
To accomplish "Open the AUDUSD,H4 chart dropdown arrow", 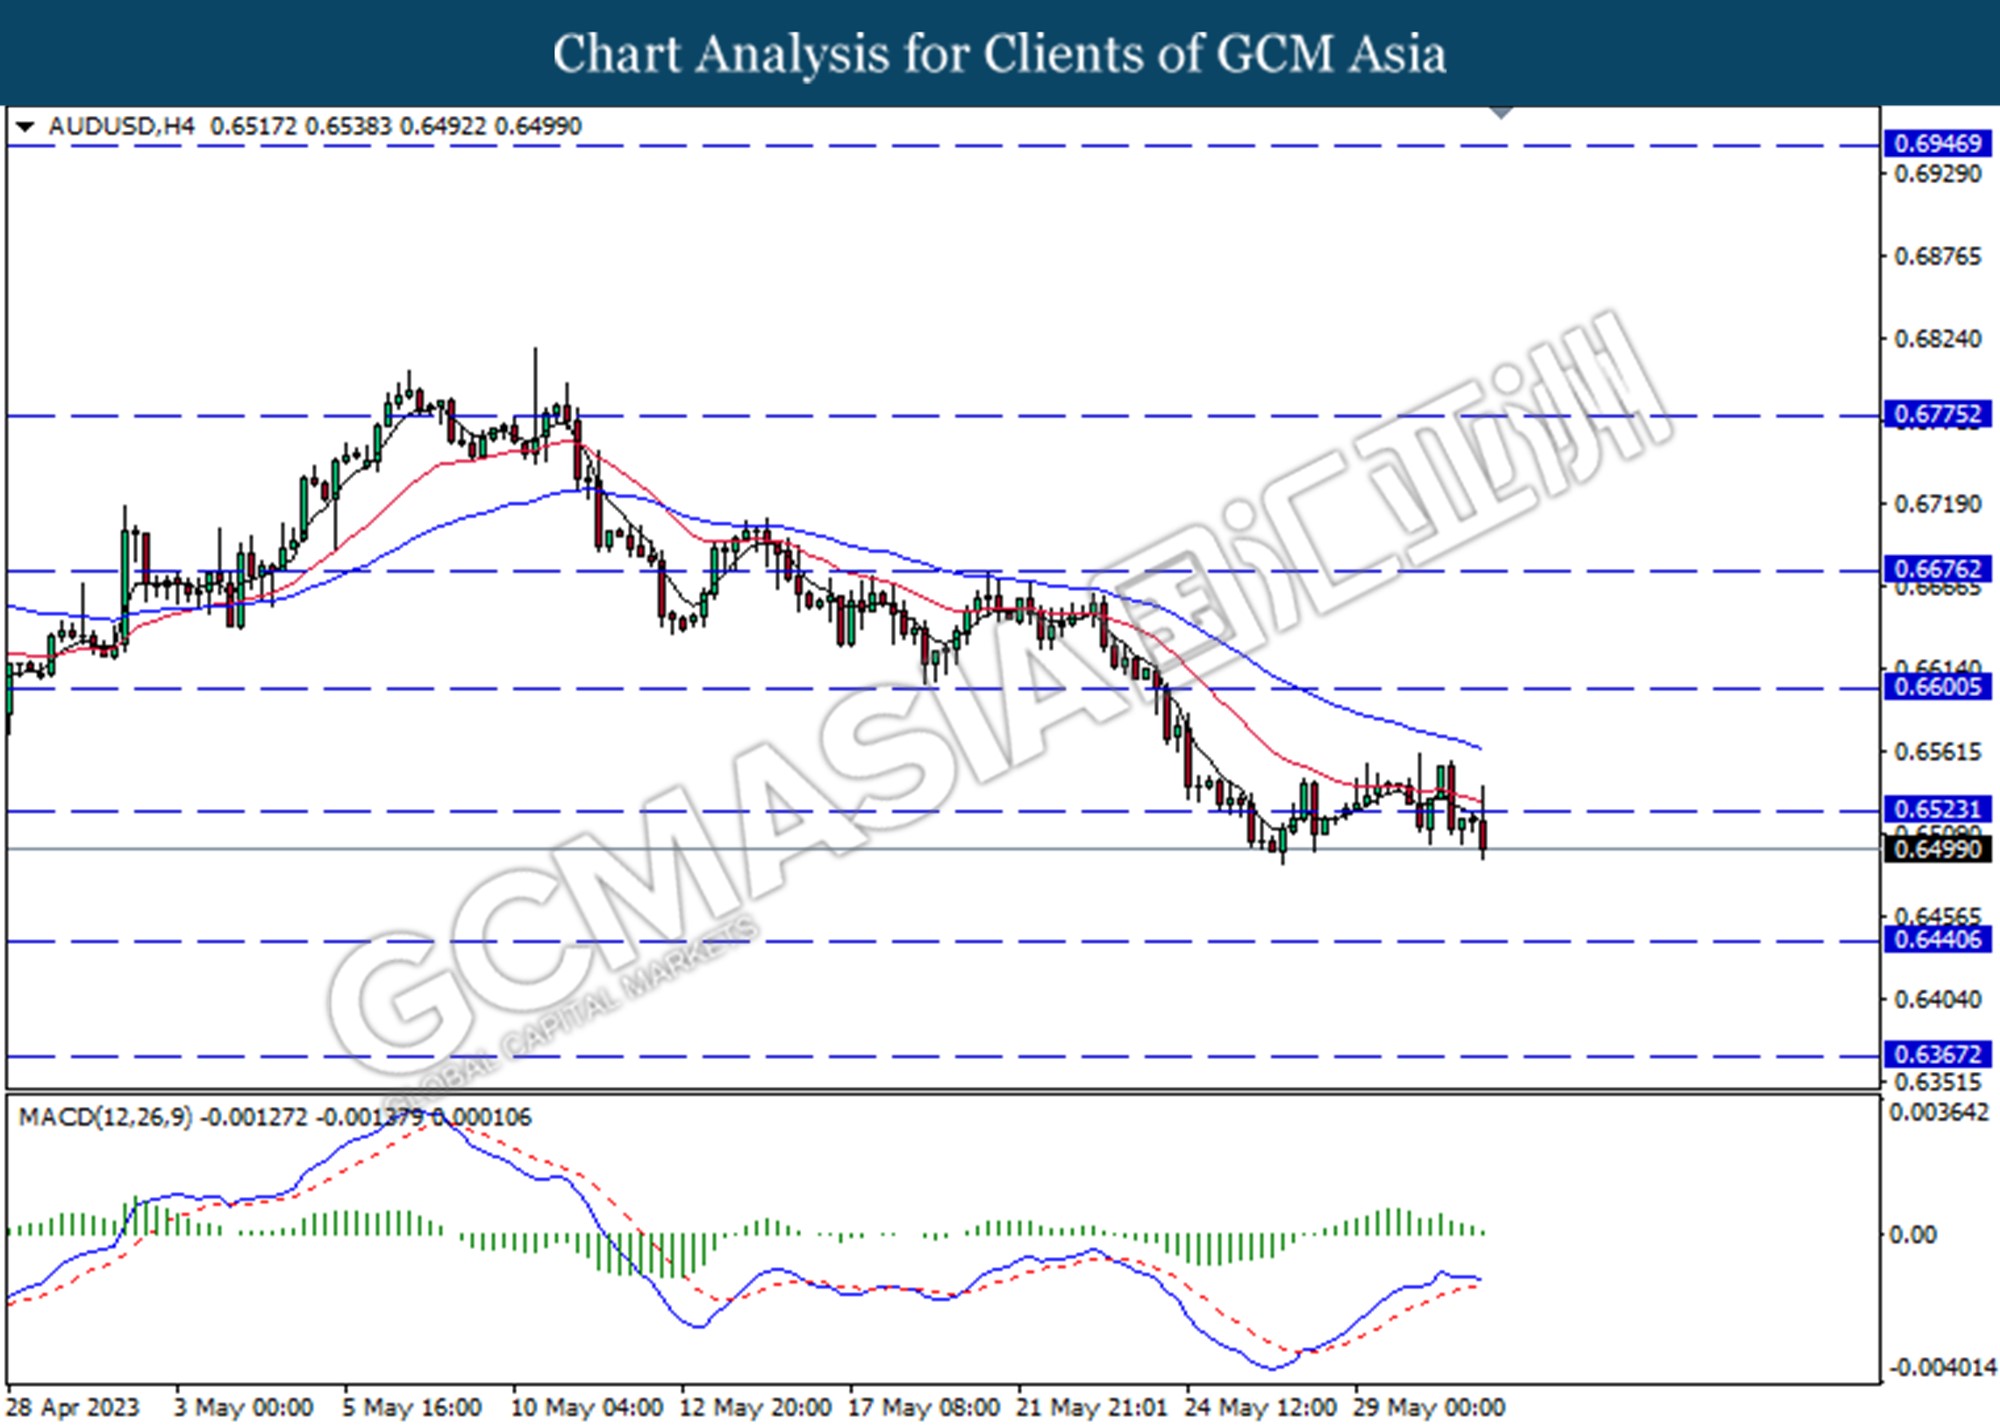I will pos(26,127).
